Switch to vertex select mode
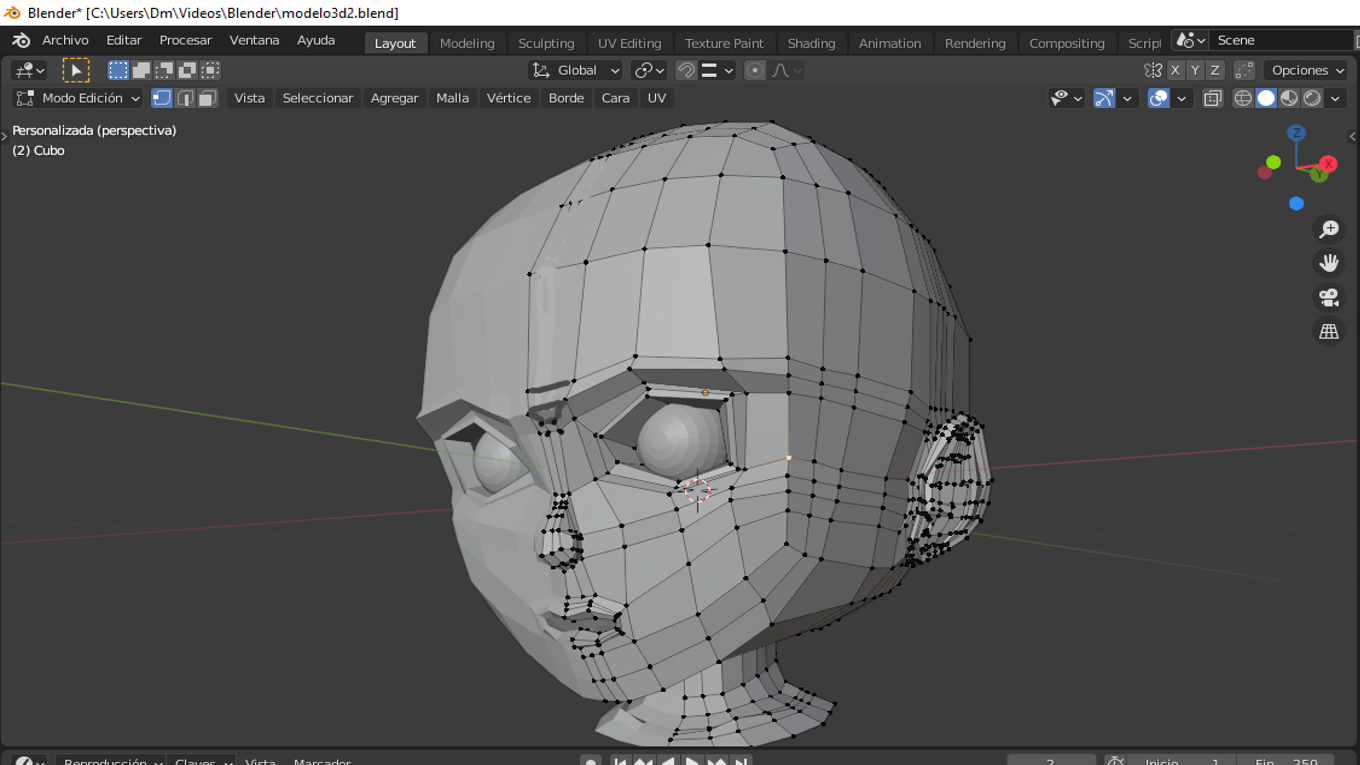Viewport: 1360px width, 765px height. click(162, 98)
